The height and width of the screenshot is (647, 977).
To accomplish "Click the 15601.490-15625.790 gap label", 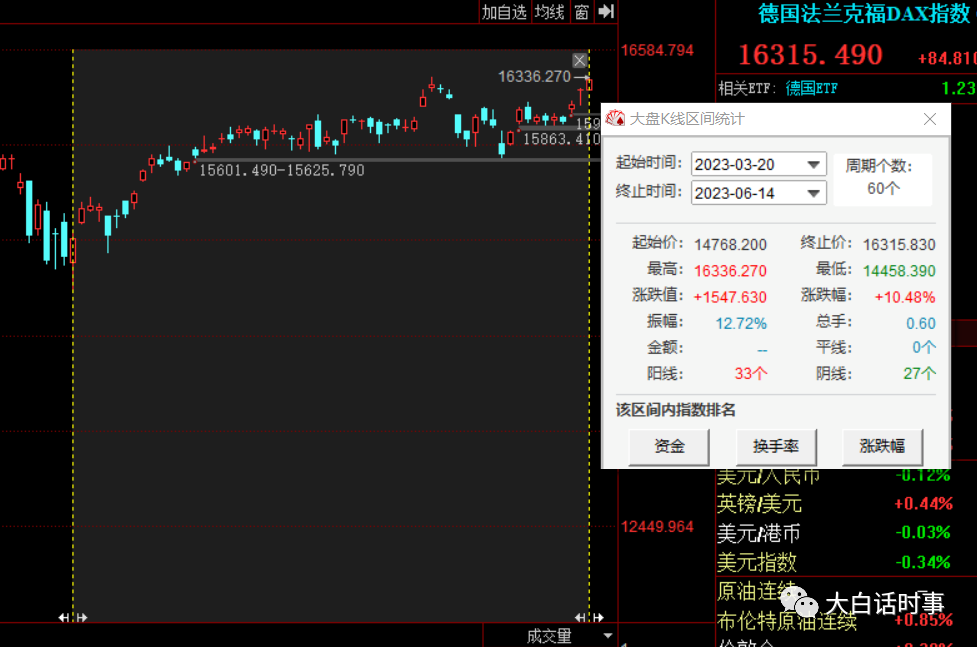I will click(x=282, y=170).
